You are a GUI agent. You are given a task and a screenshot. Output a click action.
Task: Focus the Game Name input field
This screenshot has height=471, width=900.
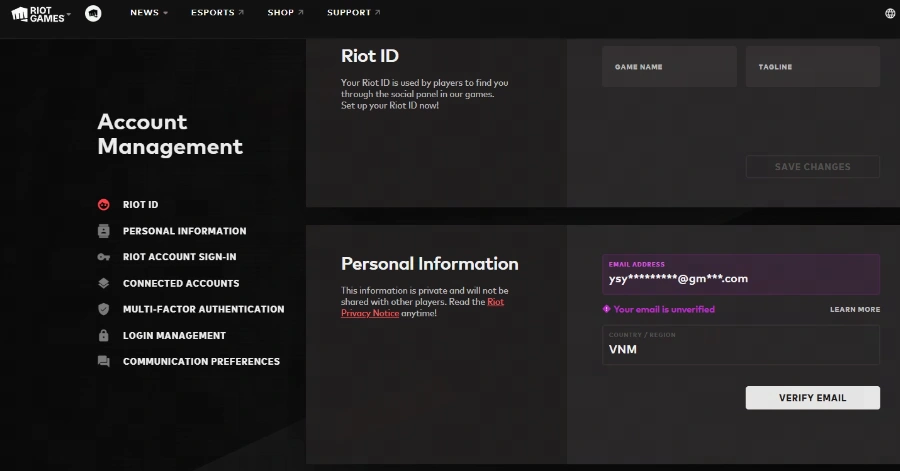click(x=669, y=67)
